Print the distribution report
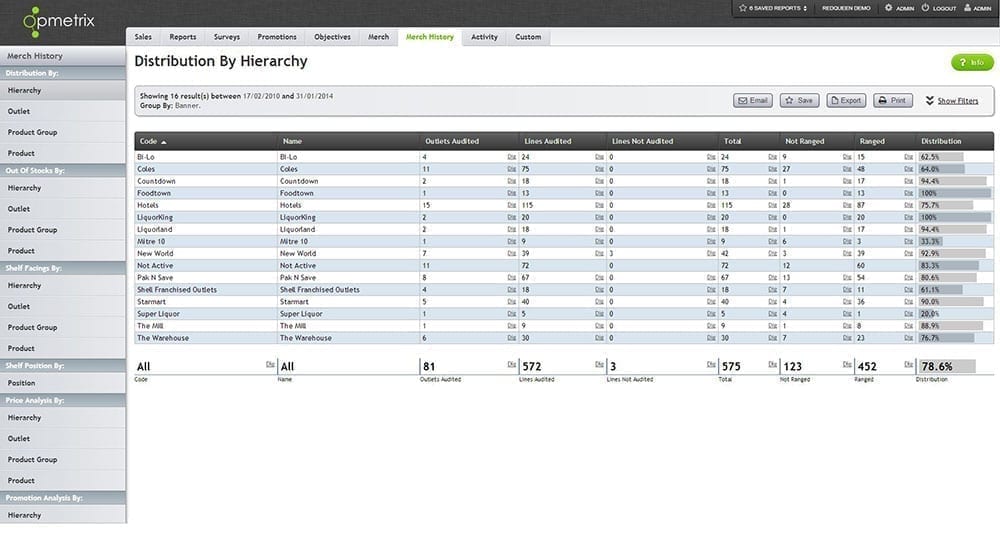Screen dimensions: 1000x533 point(893,101)
